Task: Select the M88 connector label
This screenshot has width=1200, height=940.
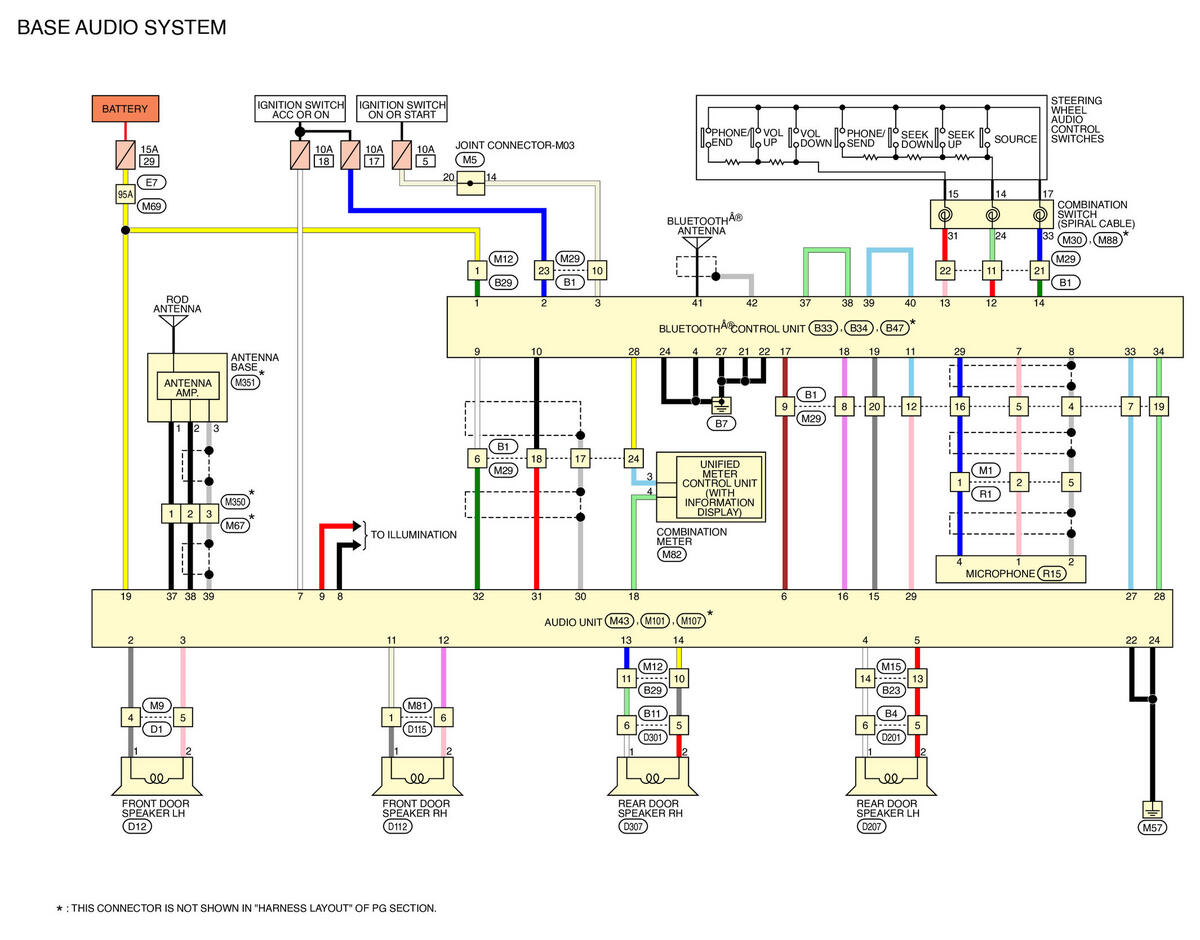Action: point(1110,239)
